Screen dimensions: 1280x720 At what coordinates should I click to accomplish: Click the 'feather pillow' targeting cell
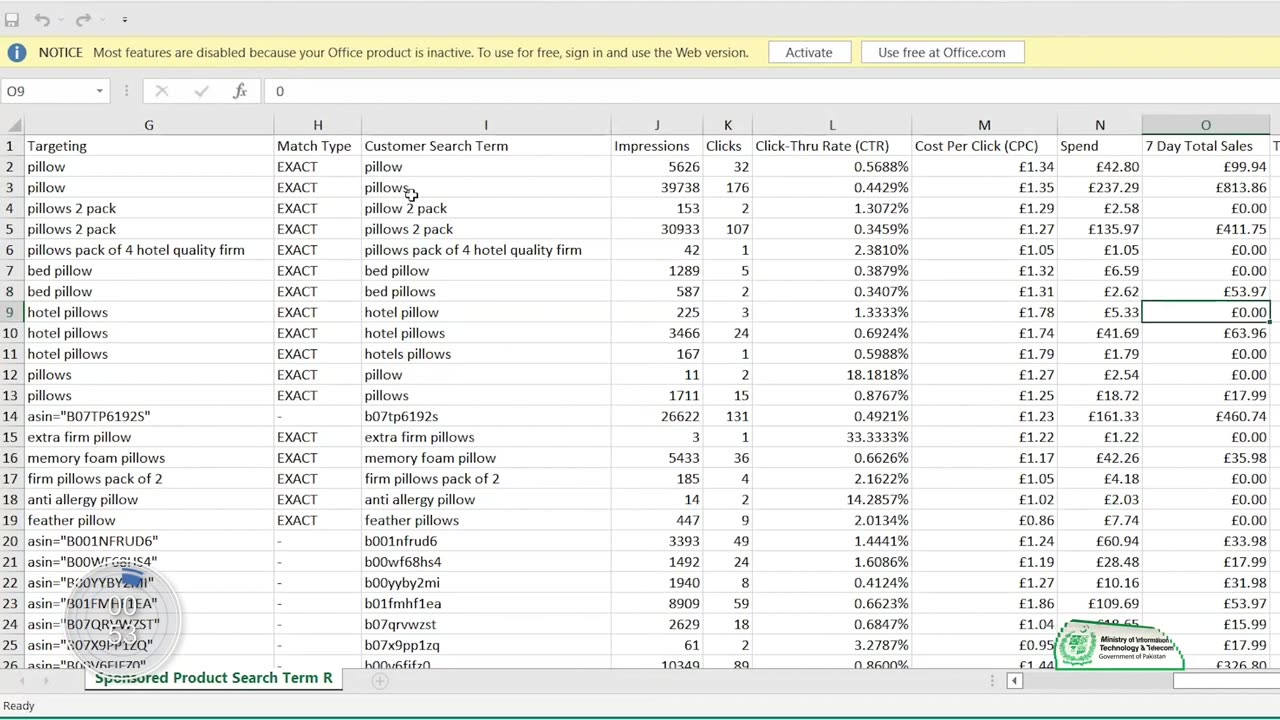(x=149, y=520)
